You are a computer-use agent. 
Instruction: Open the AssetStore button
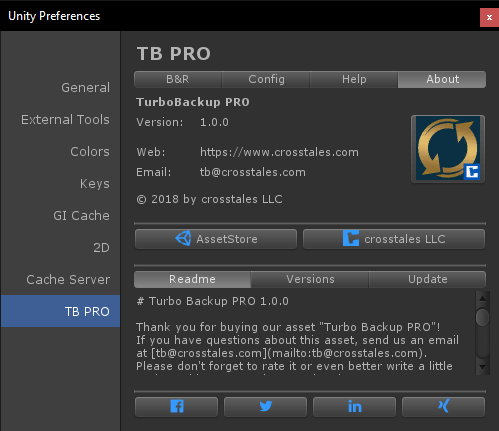click(216, 239)
